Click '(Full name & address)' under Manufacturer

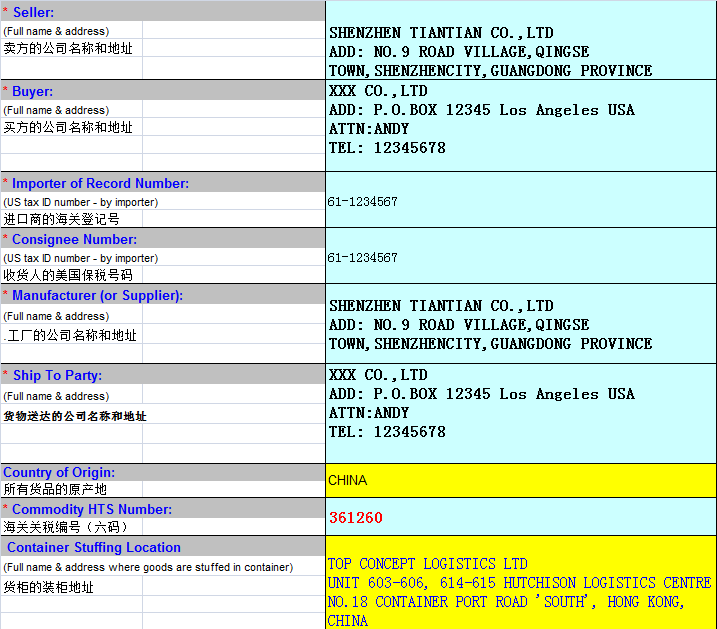[56, 316]
